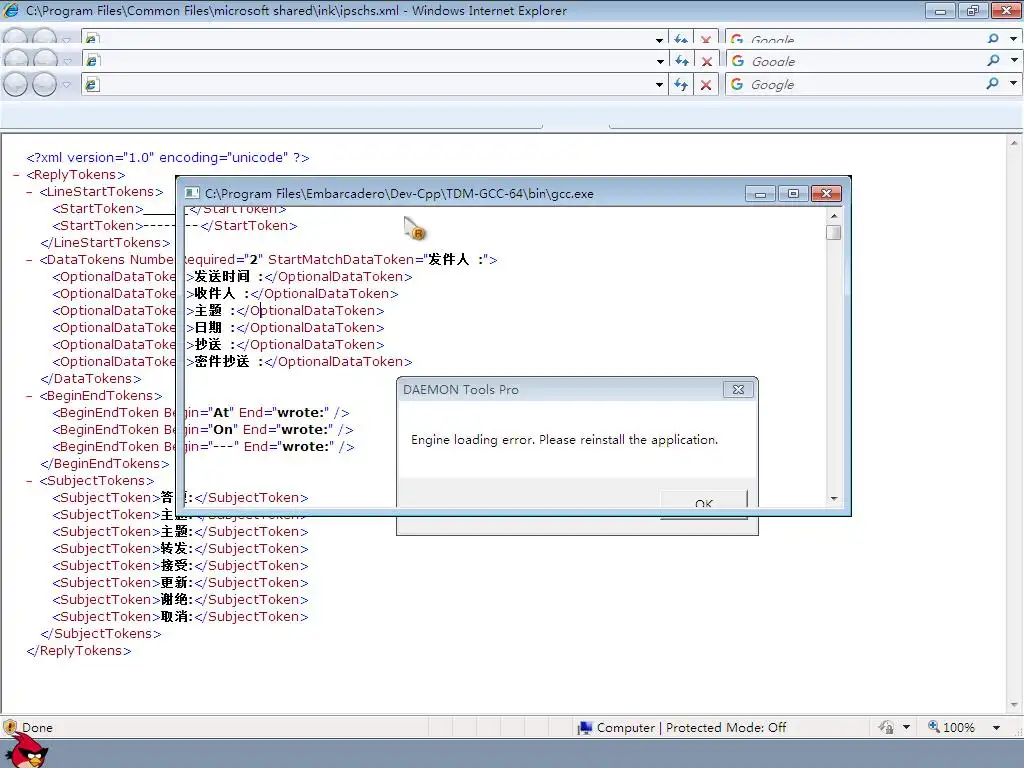
Task: Maximize the gcc.exe window
Action: pyautogui.click(x=793, y=194)
